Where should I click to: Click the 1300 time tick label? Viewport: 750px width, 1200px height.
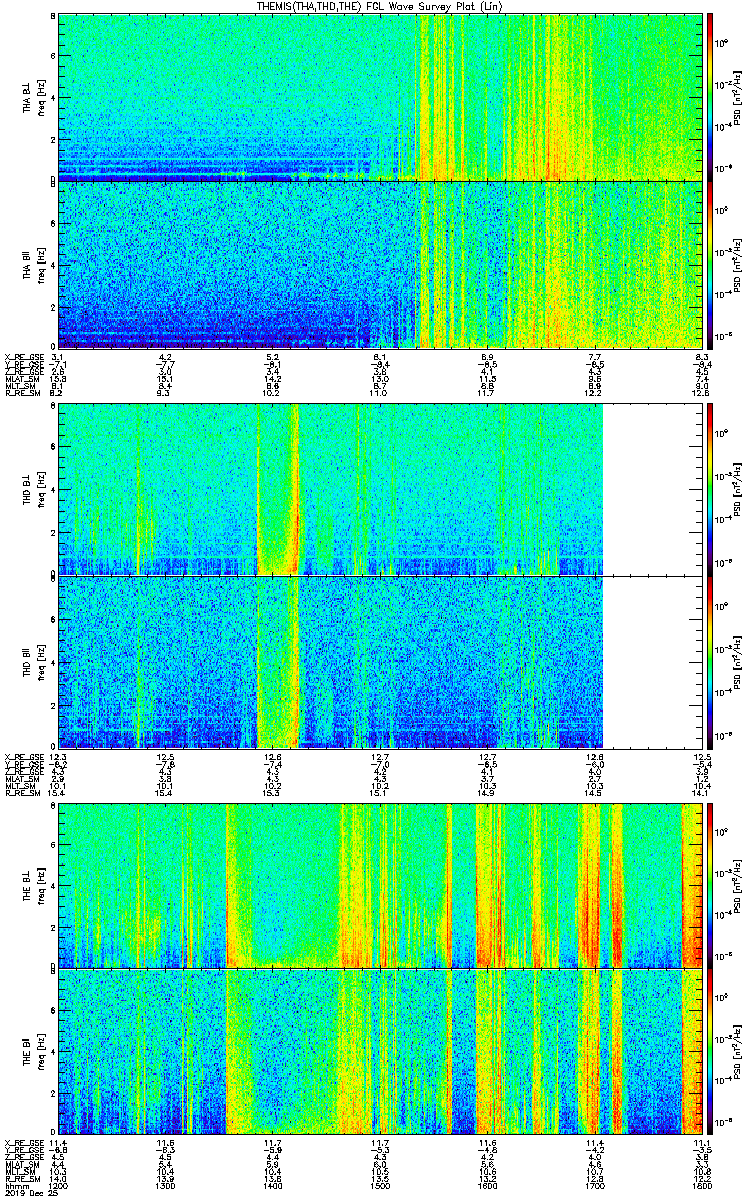point(165,1186)
